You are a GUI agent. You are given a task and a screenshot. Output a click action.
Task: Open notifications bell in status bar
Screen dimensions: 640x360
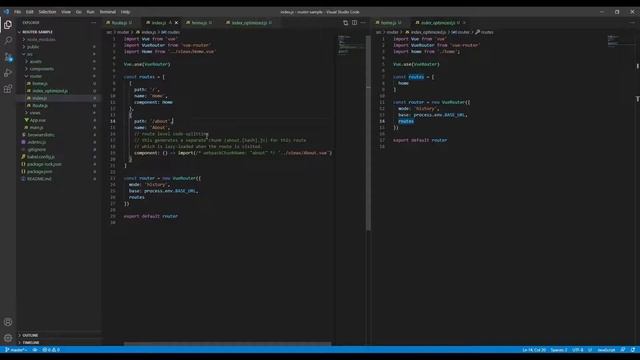pos(633,350)
